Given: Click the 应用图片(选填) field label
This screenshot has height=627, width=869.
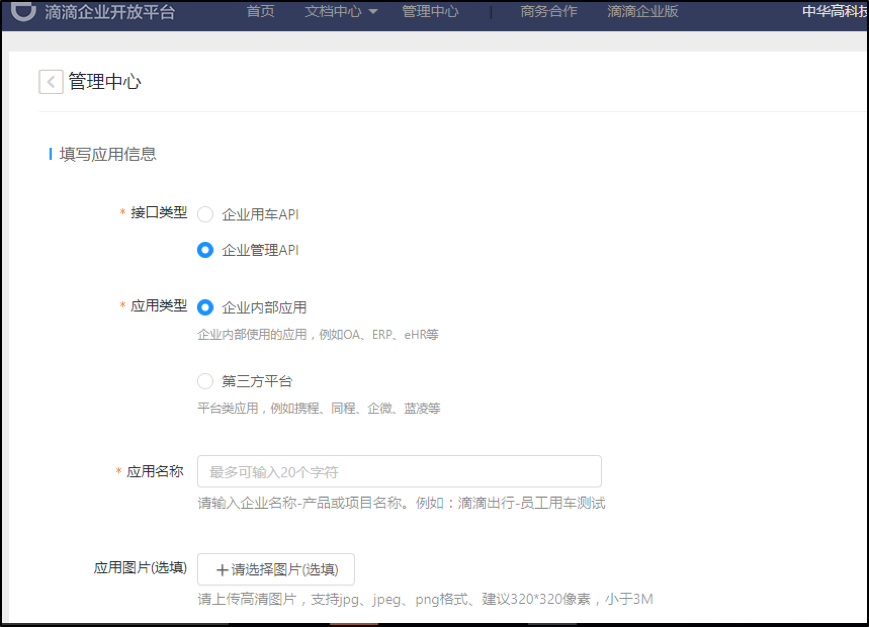Looking at the screenshot, I should click(140, 568).
